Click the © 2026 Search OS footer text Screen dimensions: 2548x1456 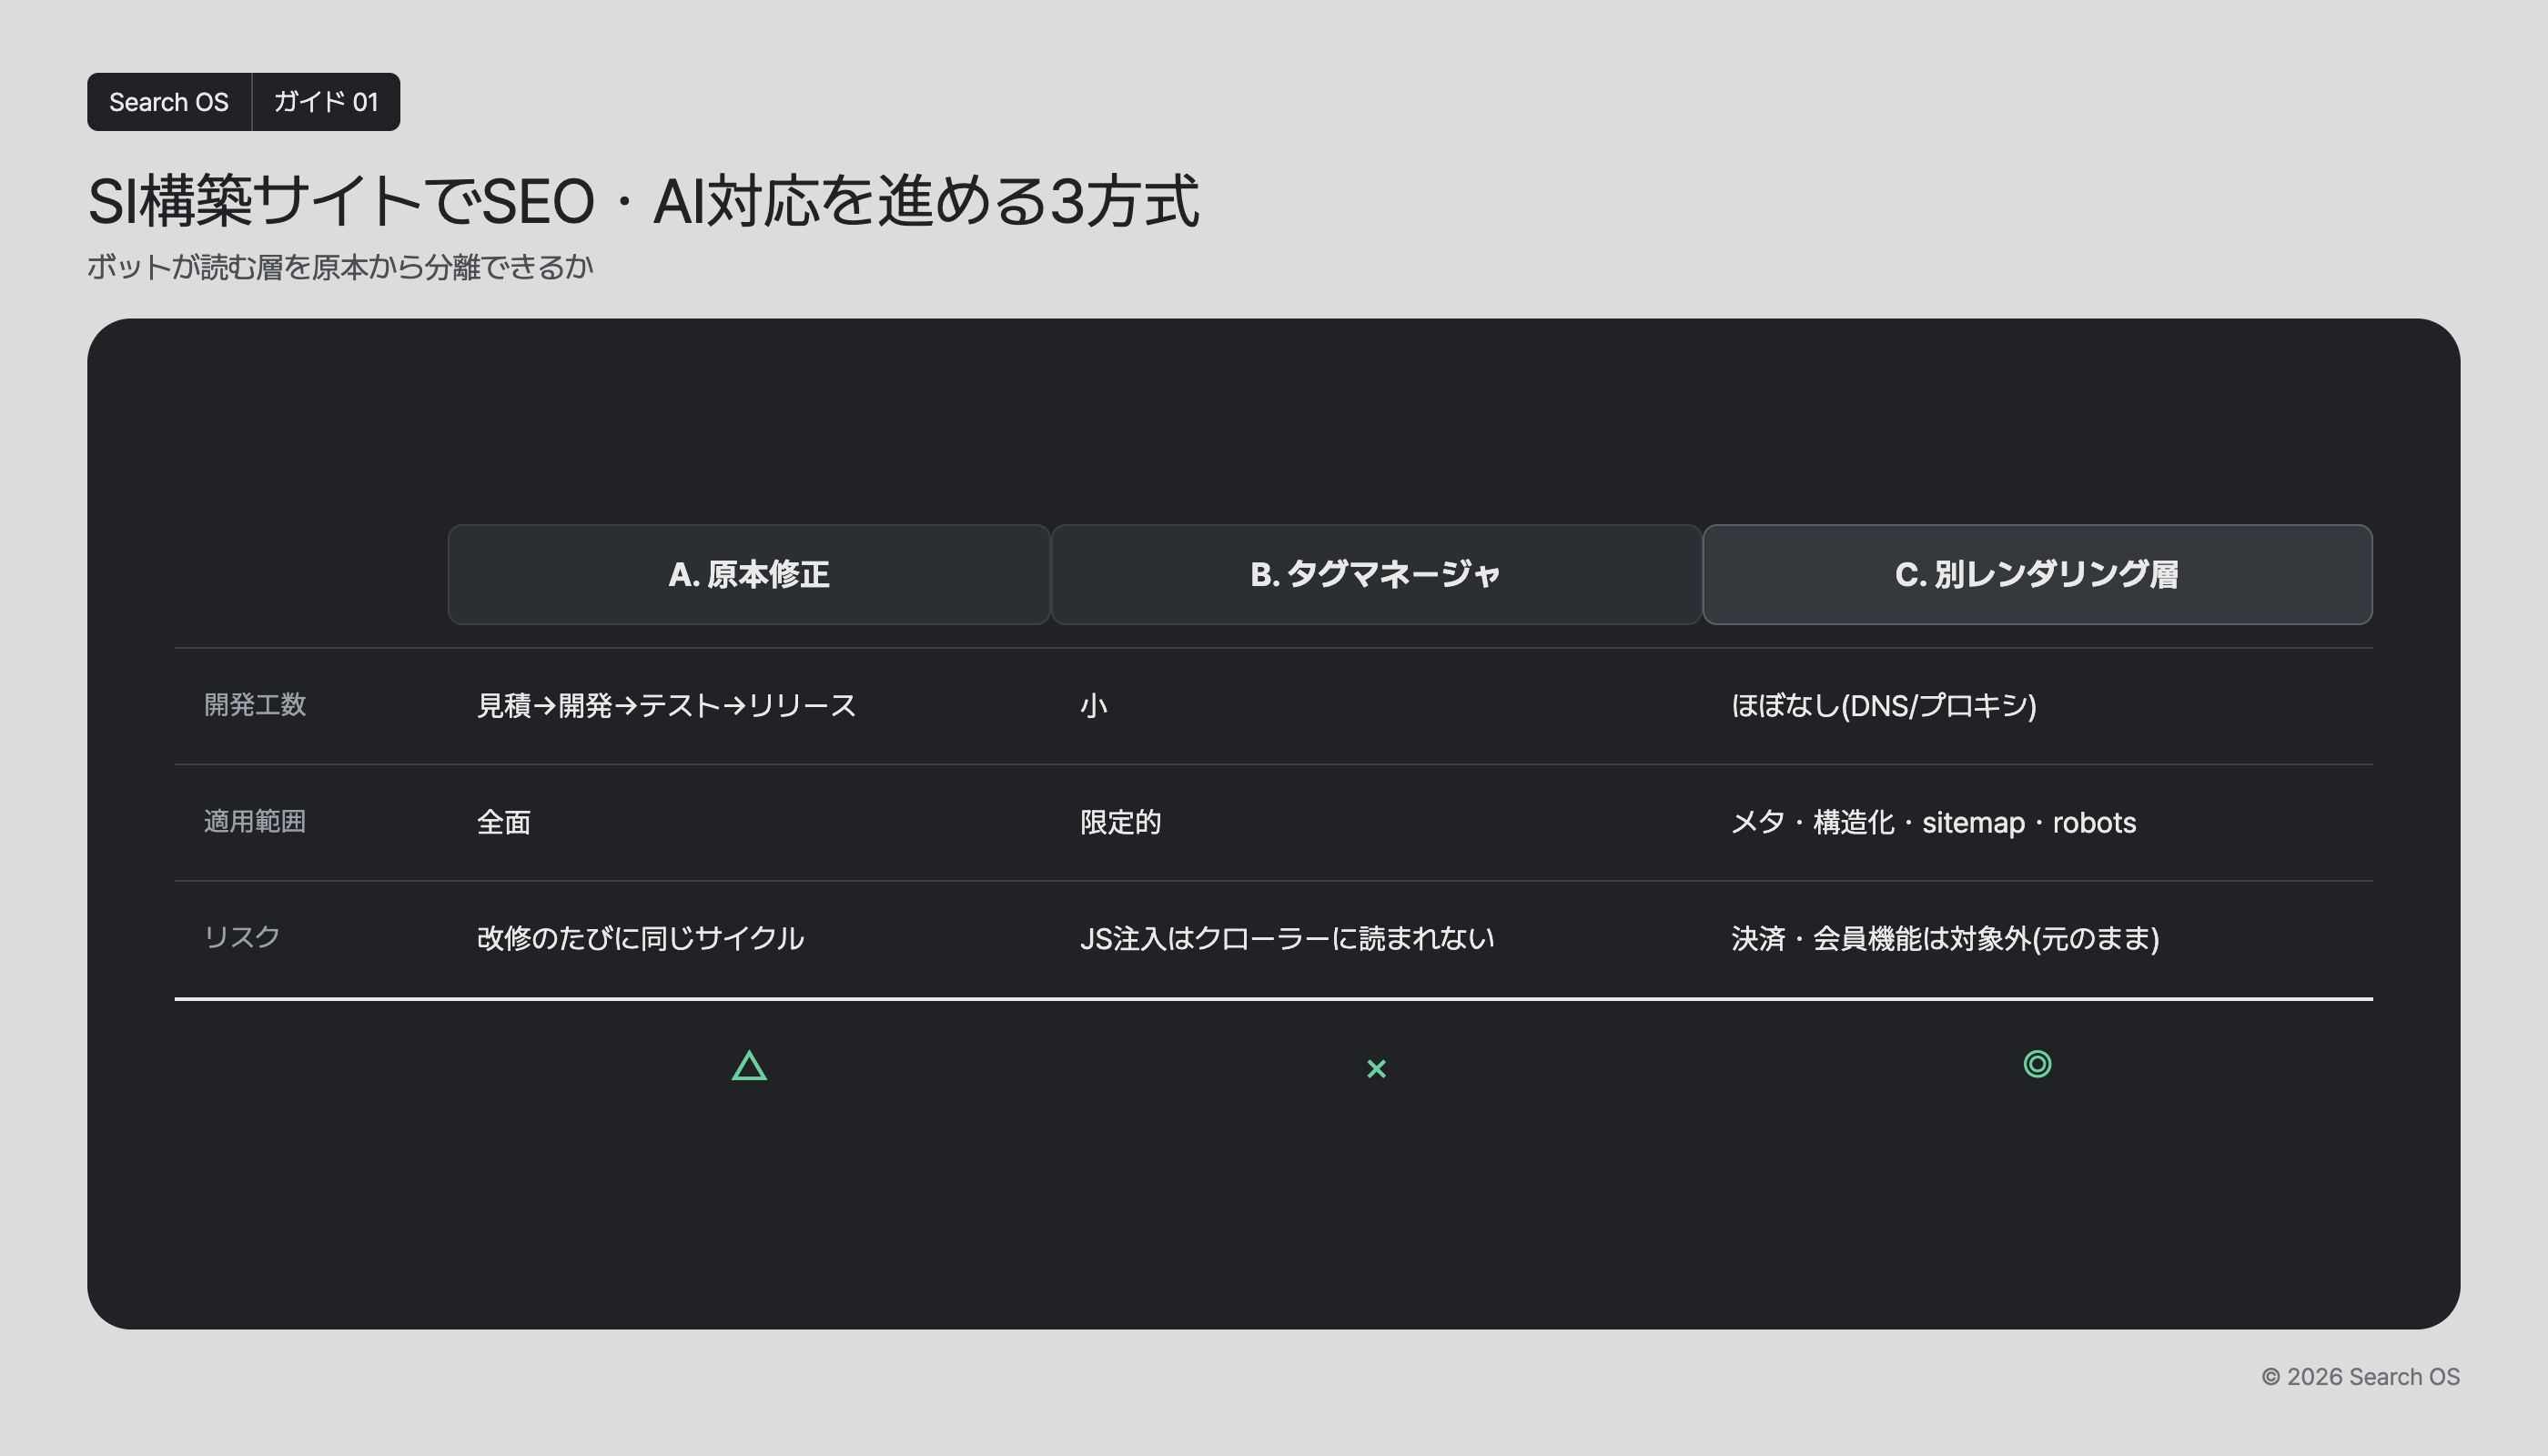coord(2360,1377)
